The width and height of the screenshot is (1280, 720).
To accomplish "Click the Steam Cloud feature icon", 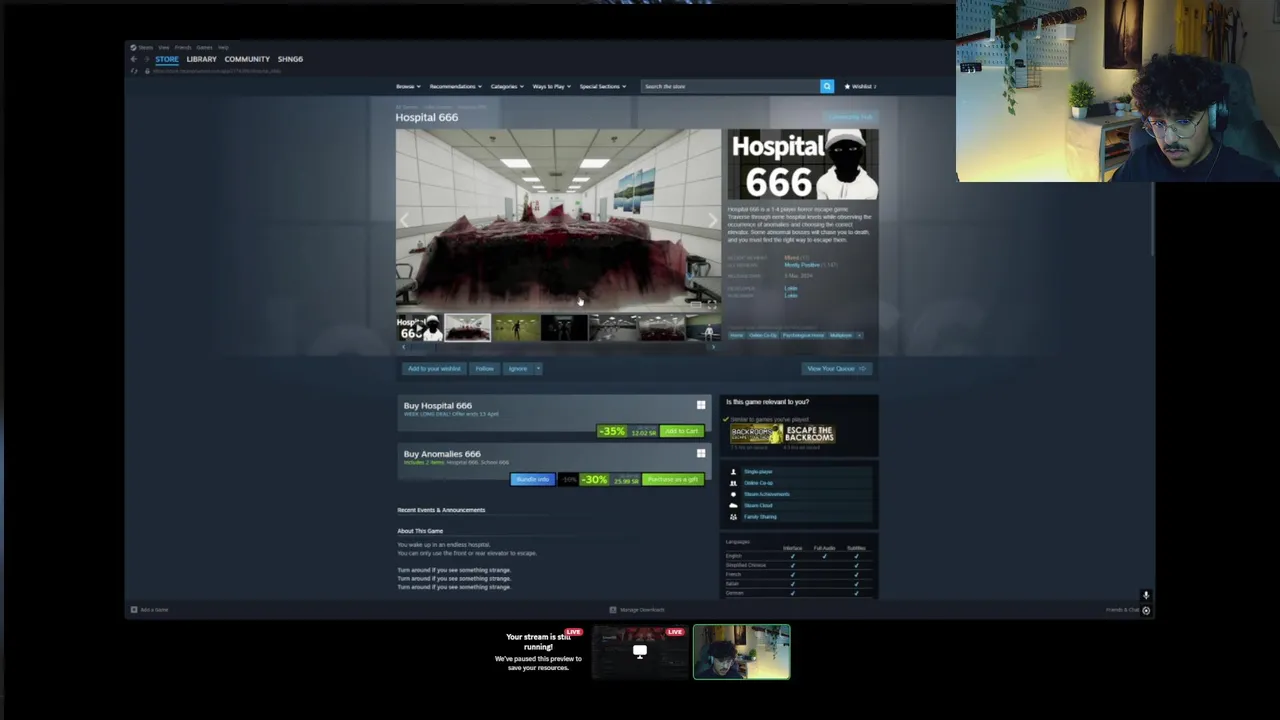I will tap(733, 505).
